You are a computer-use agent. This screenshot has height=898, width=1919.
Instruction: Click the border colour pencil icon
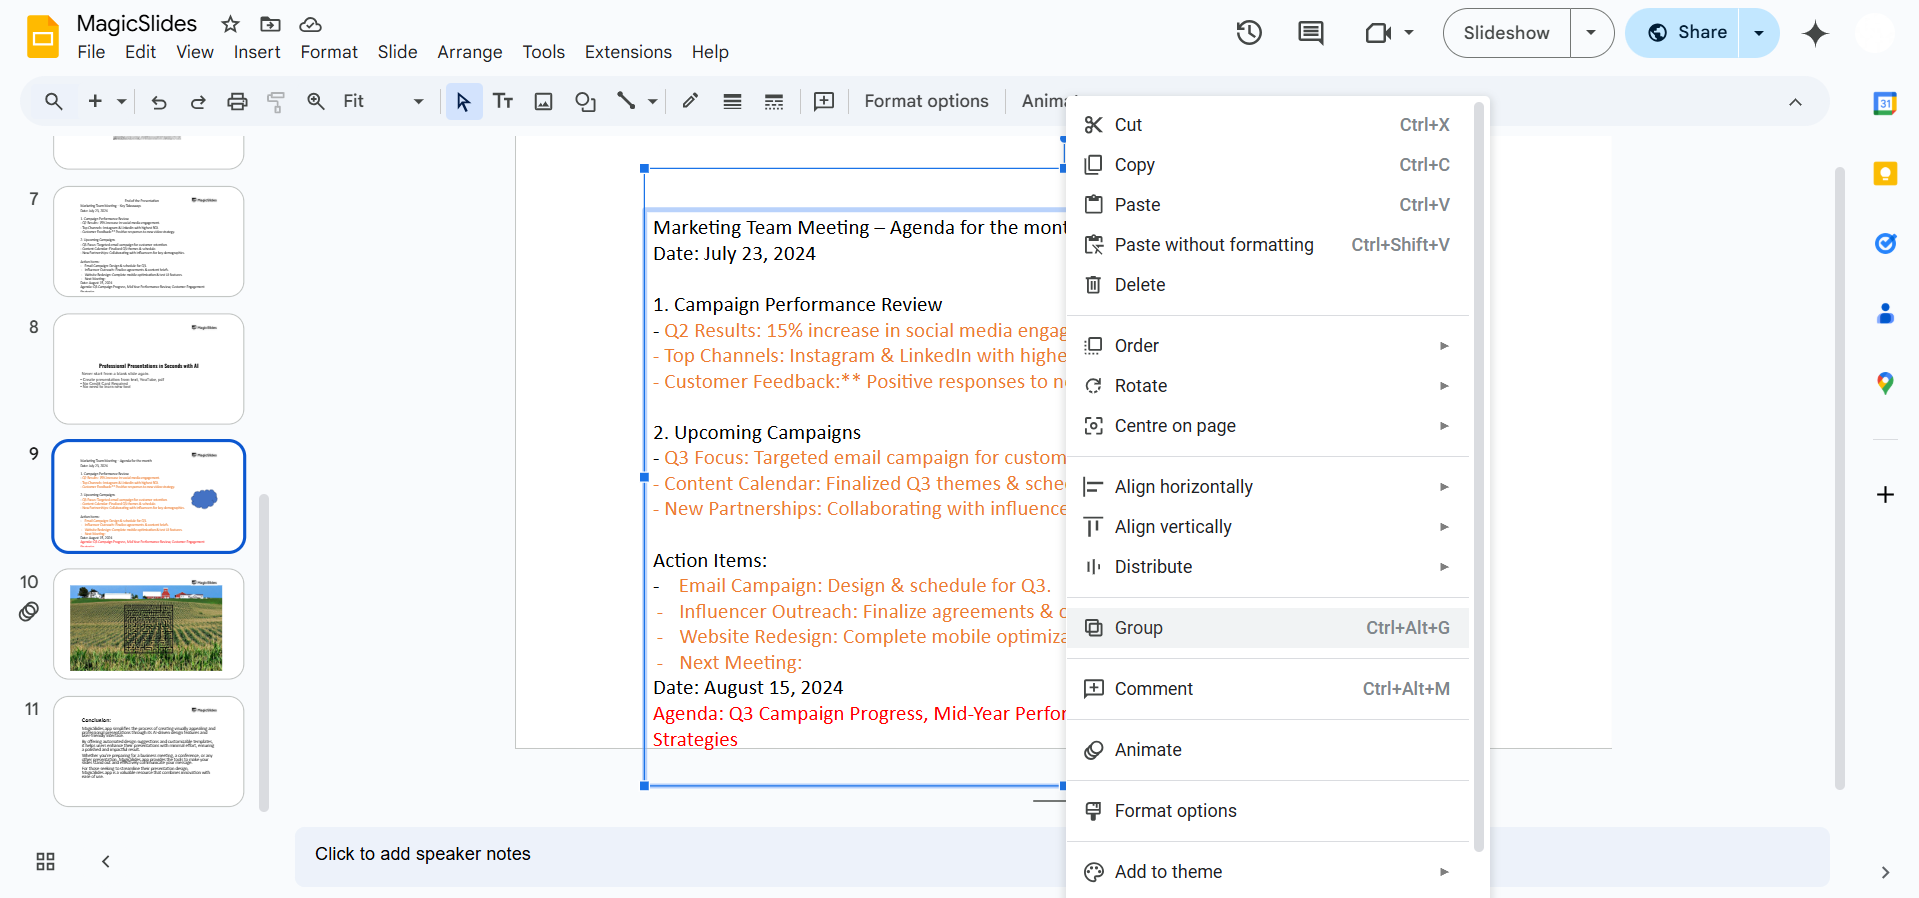[690, 101]
